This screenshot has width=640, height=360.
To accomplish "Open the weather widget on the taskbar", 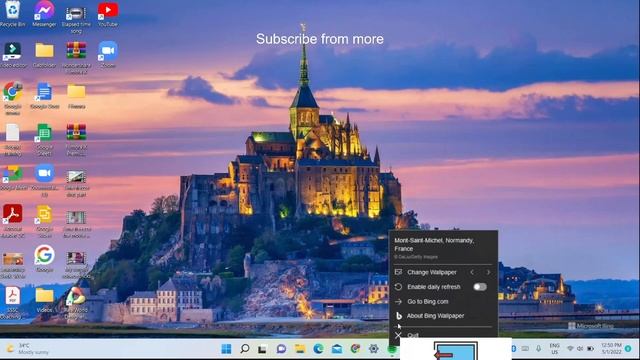I will [x=27, y=349].
